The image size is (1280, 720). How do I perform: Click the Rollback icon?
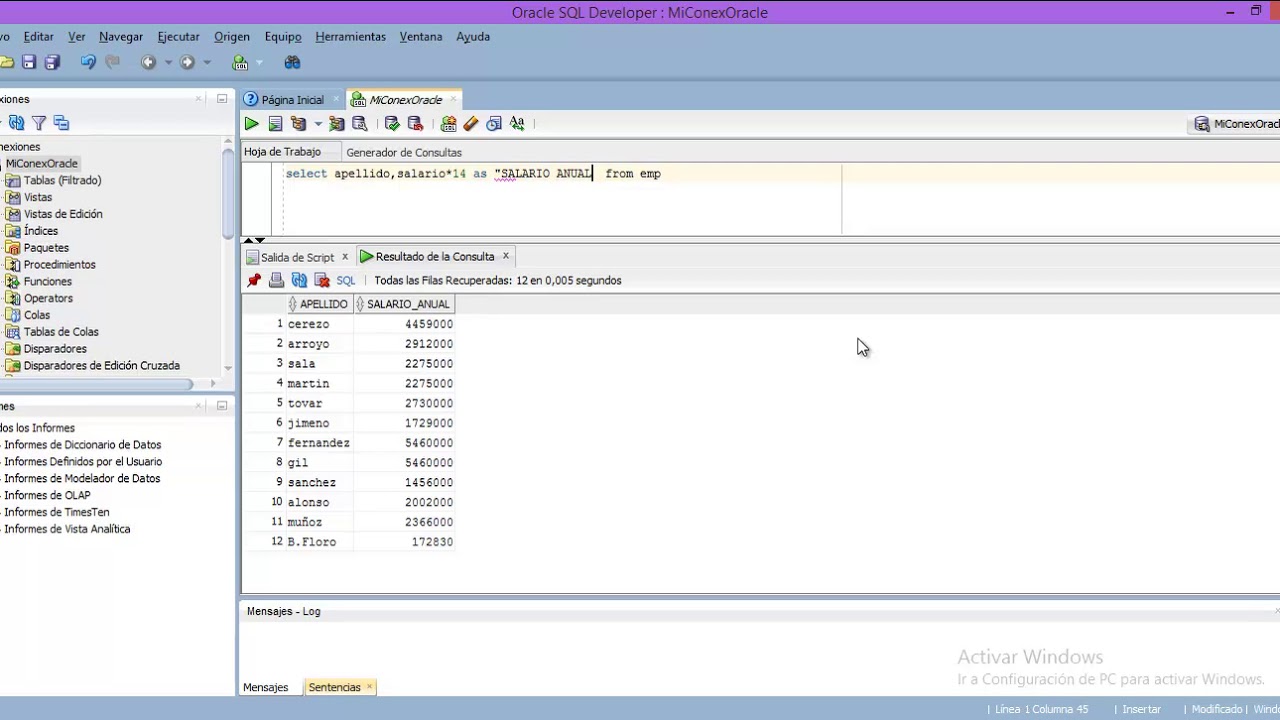pyautogui.click(x=415, y=124)
